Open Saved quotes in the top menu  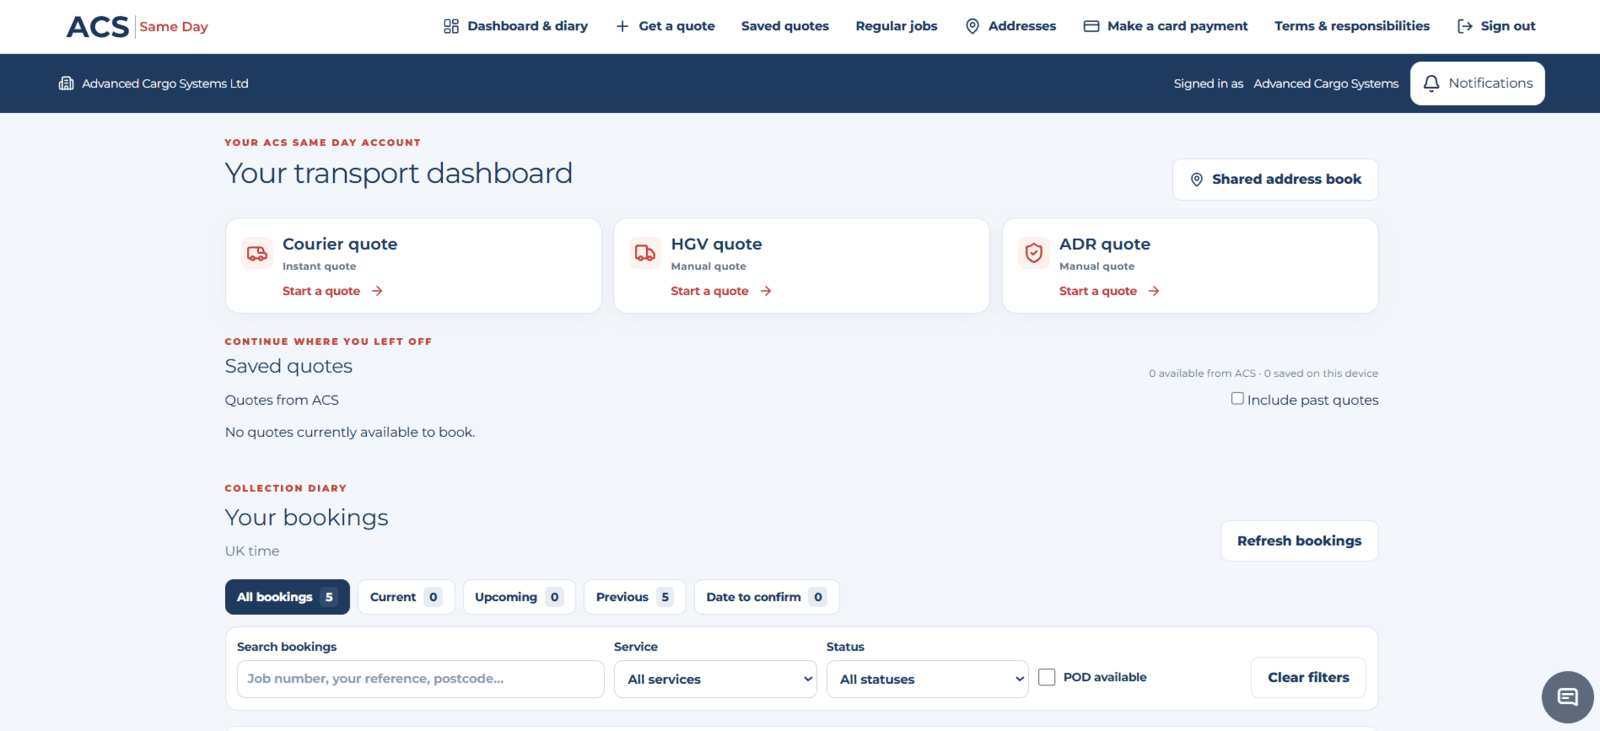point(785,26)
